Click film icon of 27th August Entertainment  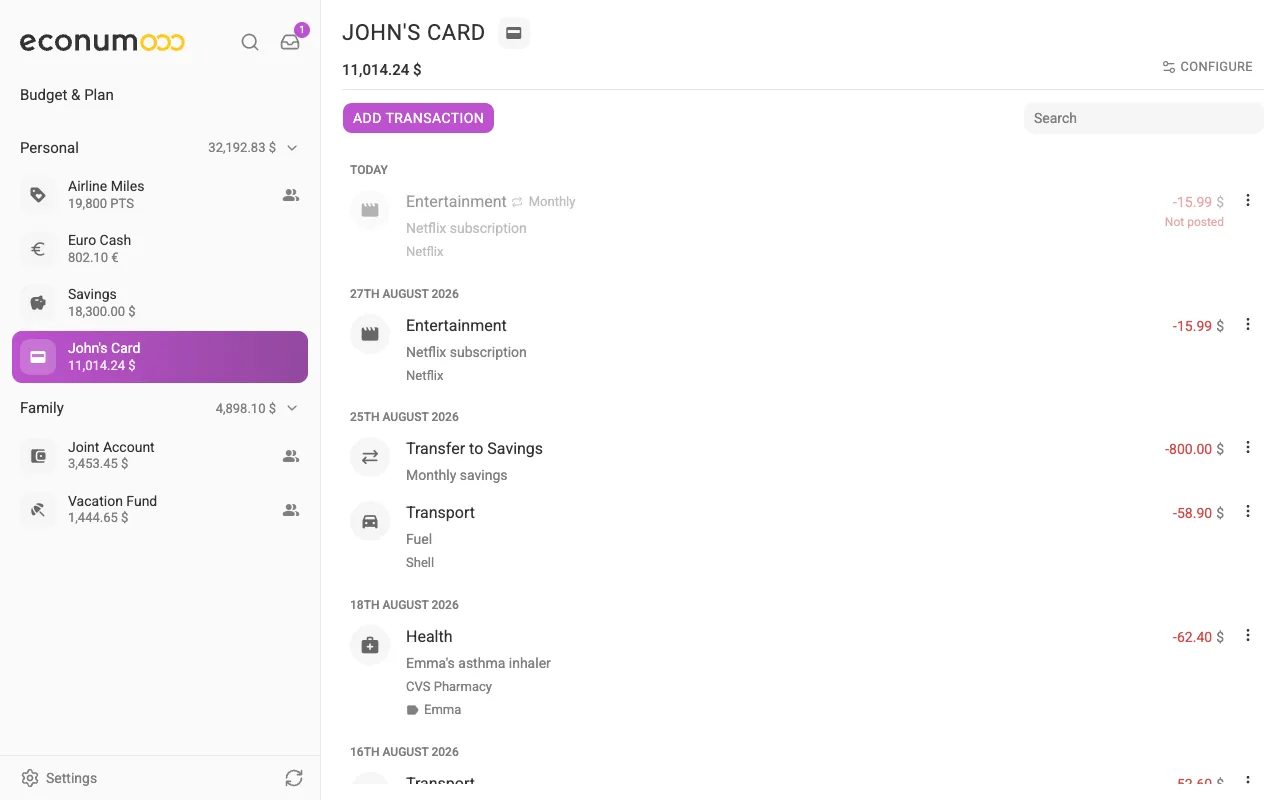pos(370,334)
